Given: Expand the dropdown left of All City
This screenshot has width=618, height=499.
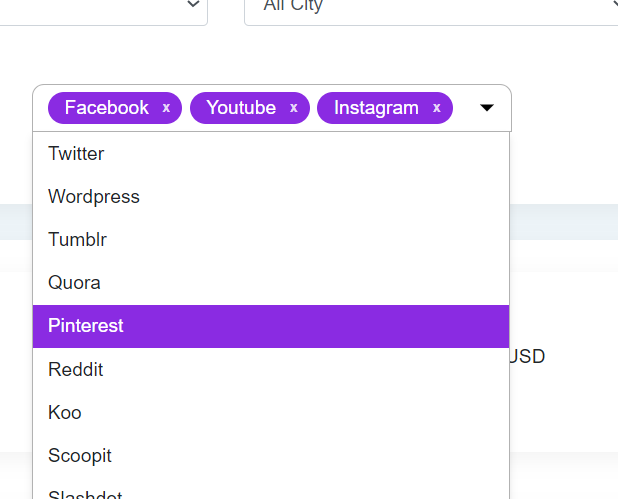Looking at the screenshot, I should pyautogui.click(x=192, y=6).
